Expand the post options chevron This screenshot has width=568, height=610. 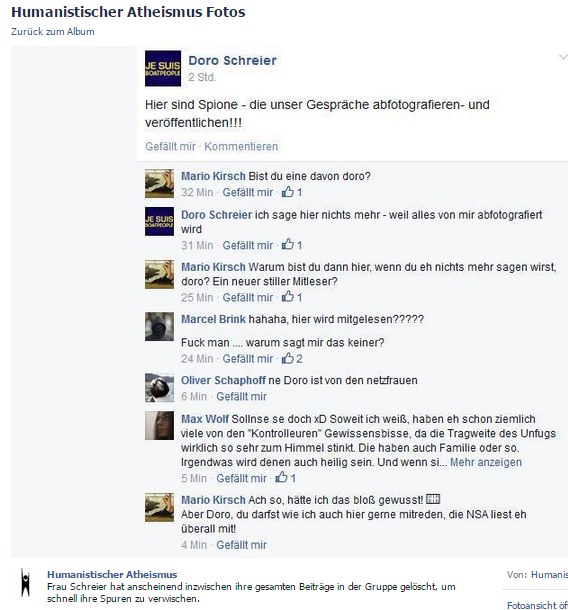point(563,58)
